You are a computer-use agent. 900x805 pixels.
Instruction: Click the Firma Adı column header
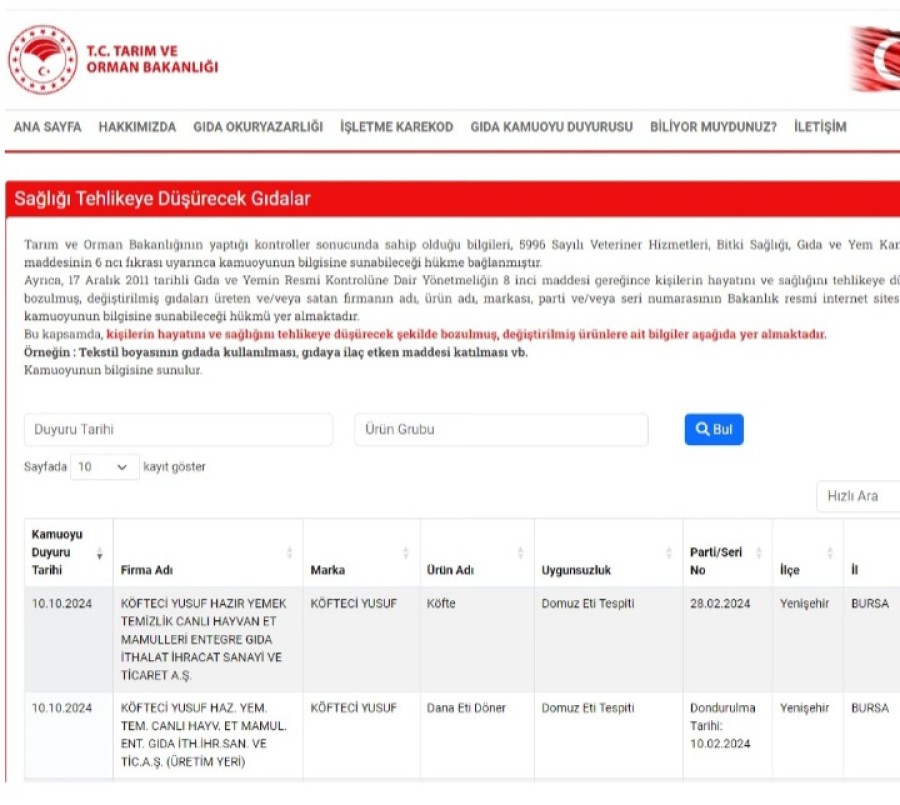(208, 552)
